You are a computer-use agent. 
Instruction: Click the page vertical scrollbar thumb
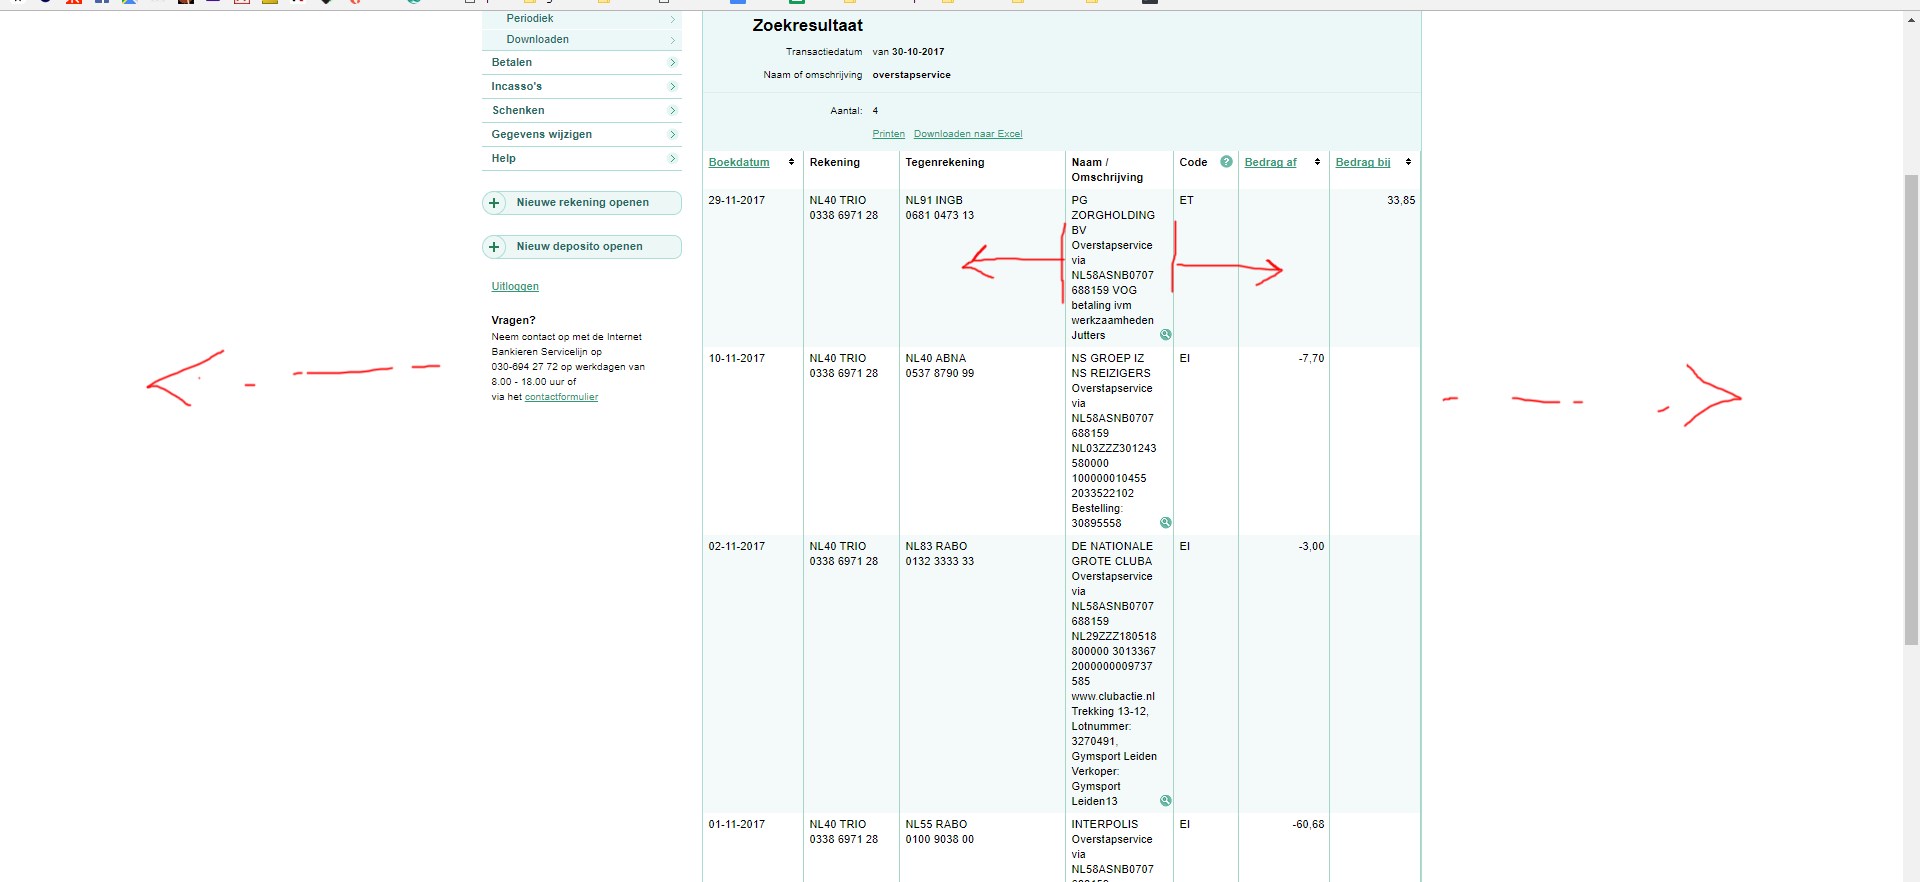1911,410
